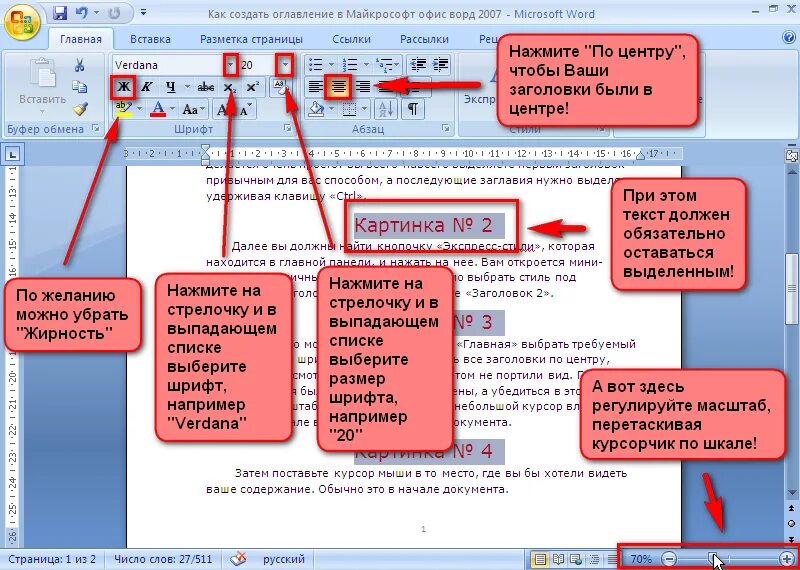
Task: Click the zoom slider handle
Action: pyautogui.click(x=714, y=559)
